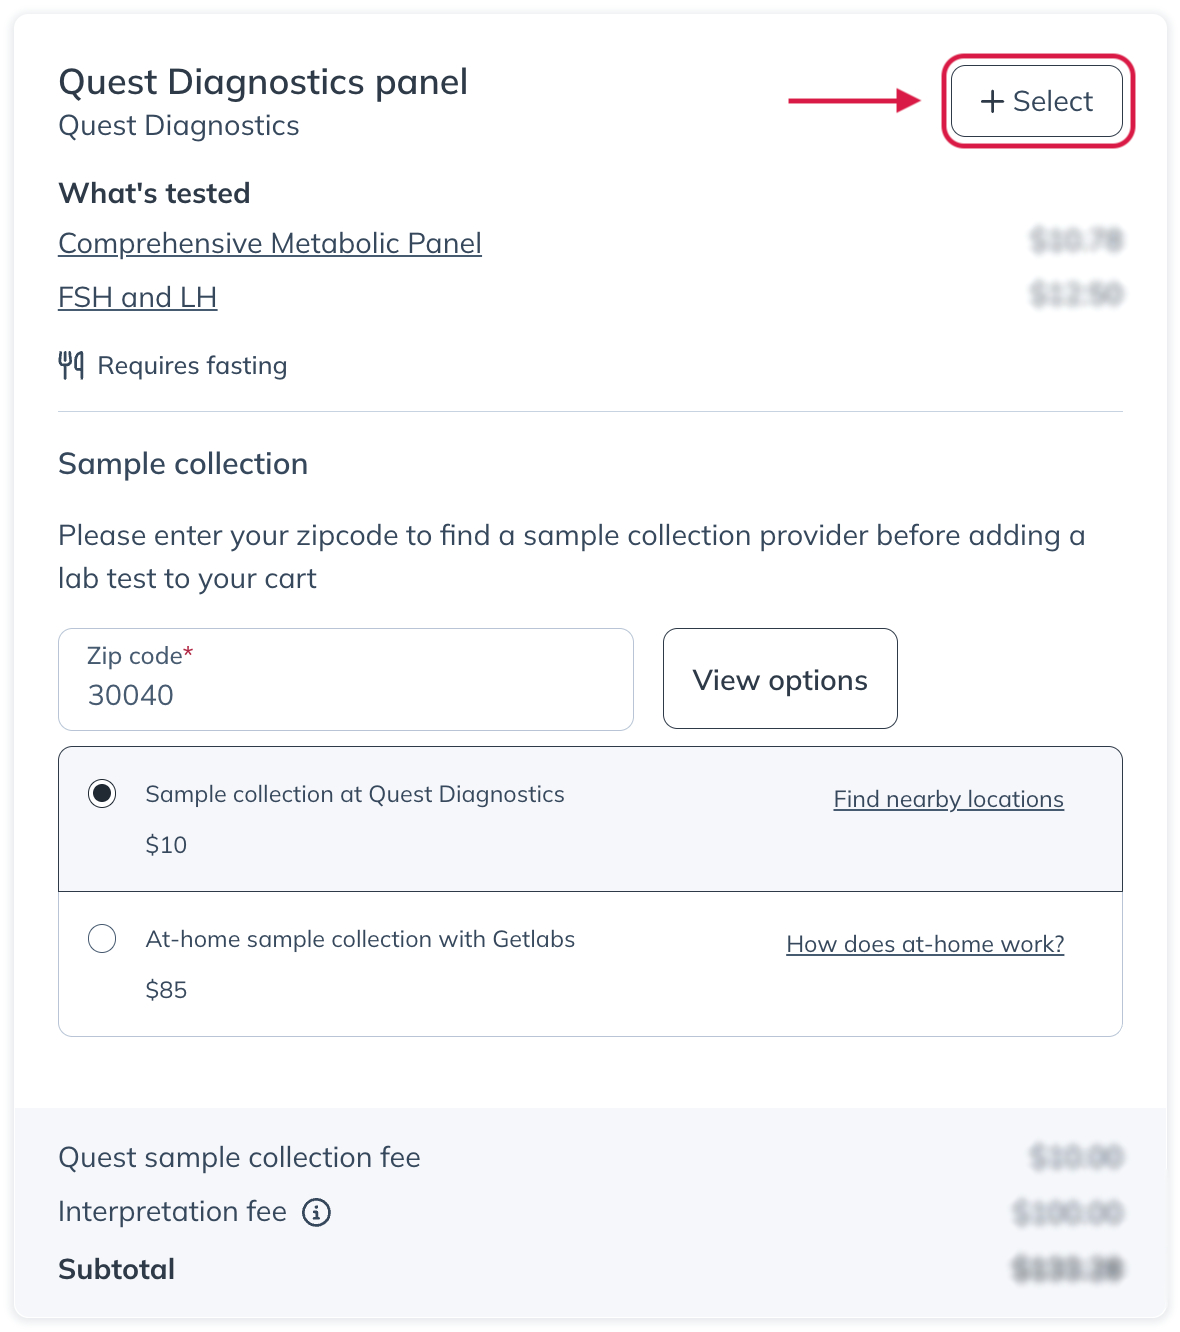Open the Interpretation fee info icon
1180x1332 pixels.
pyautogui.click(x=316, y=1212)
